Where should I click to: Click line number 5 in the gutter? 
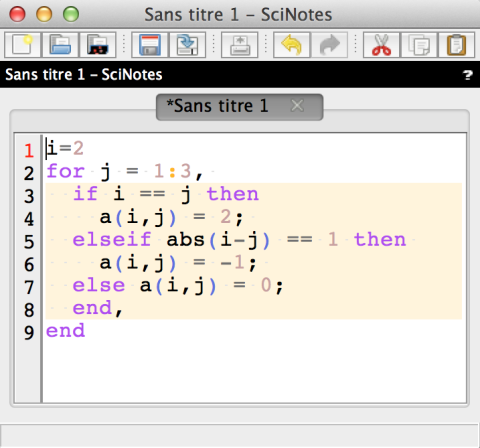(x=29, y=242)
